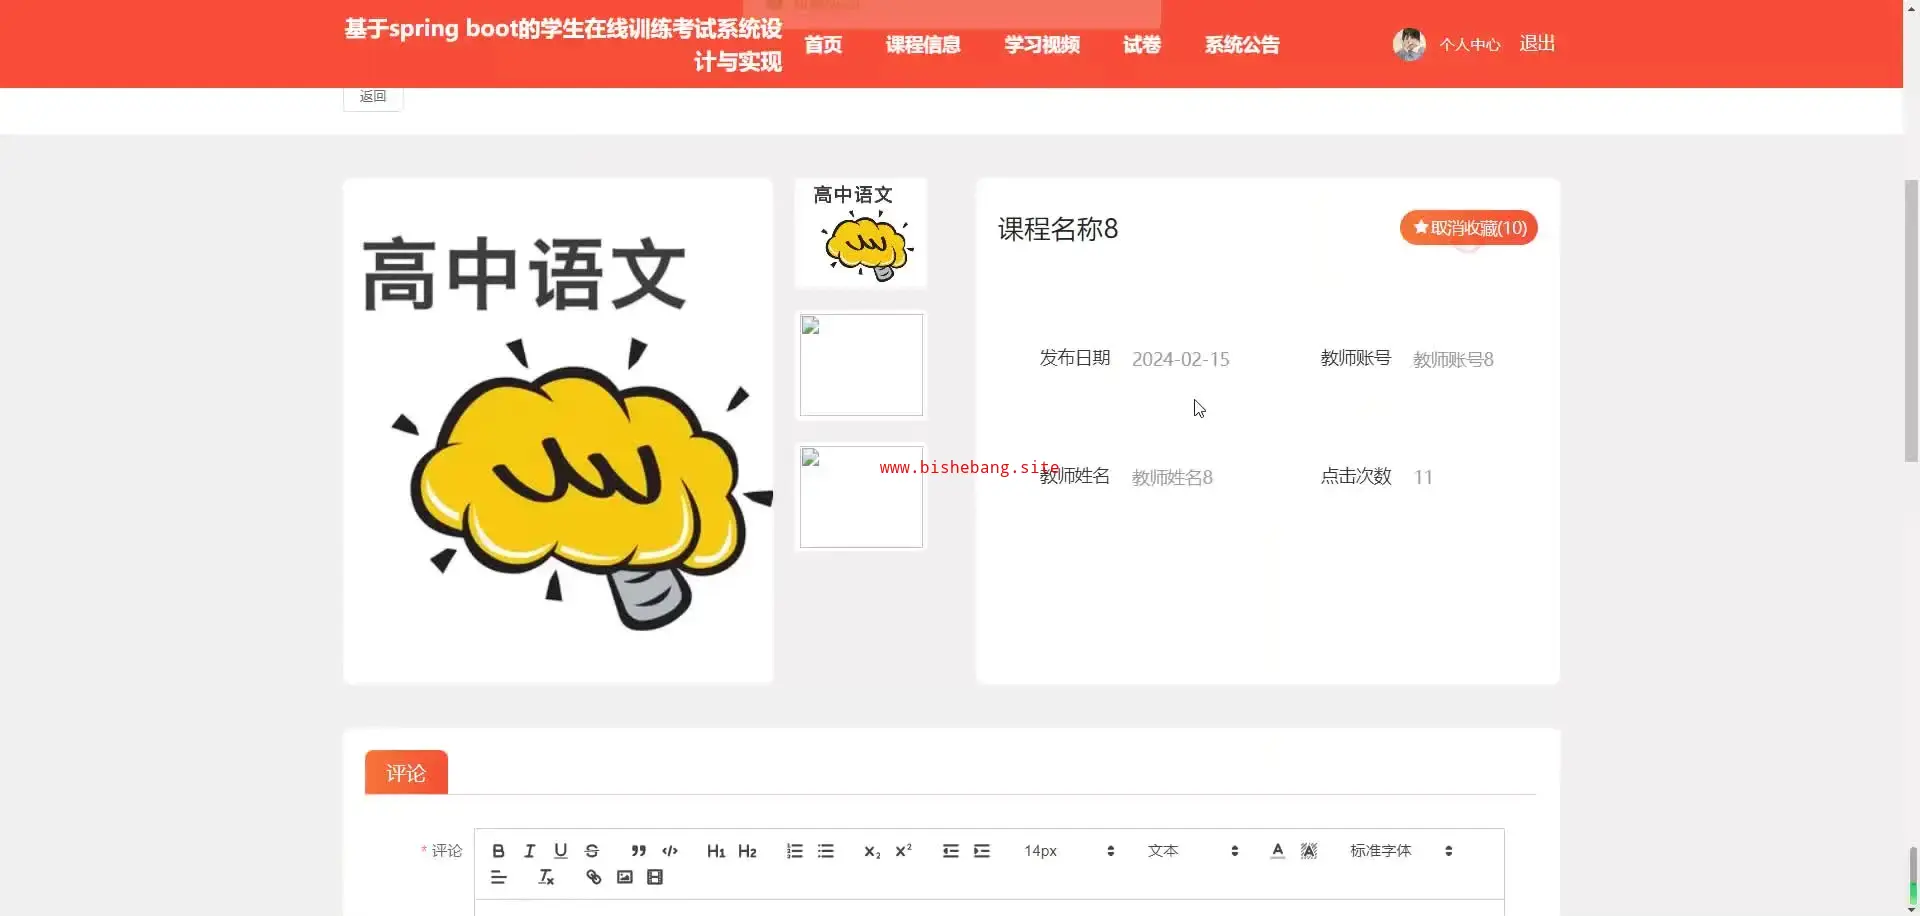
Task: Open 学习视频 in the navigation bar
Action: pyautogui.click(x=1042, y=45)
